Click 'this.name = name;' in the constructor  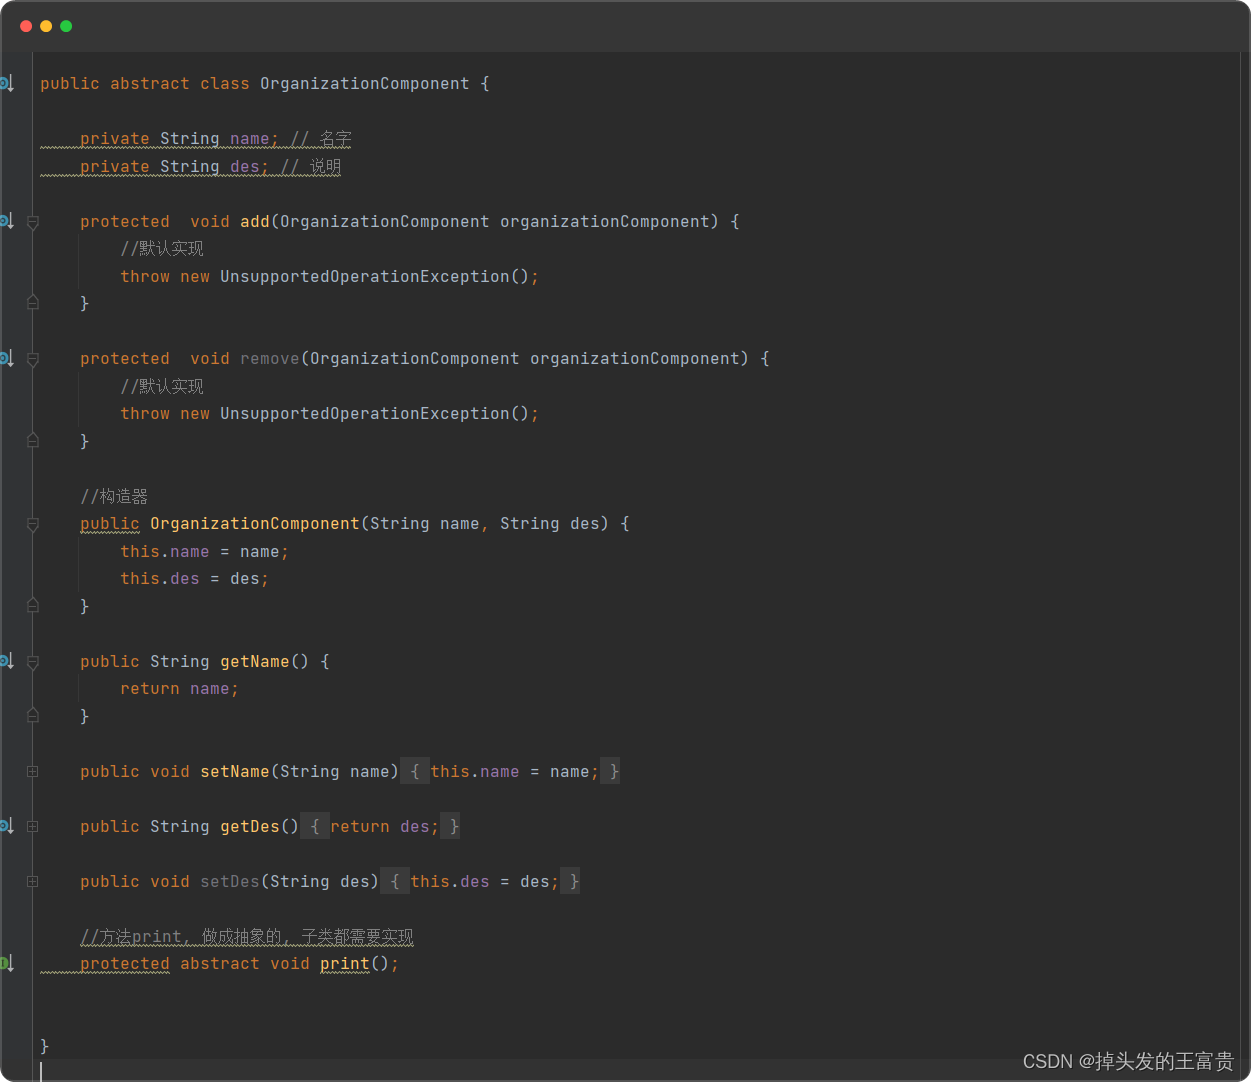[205, 551]
